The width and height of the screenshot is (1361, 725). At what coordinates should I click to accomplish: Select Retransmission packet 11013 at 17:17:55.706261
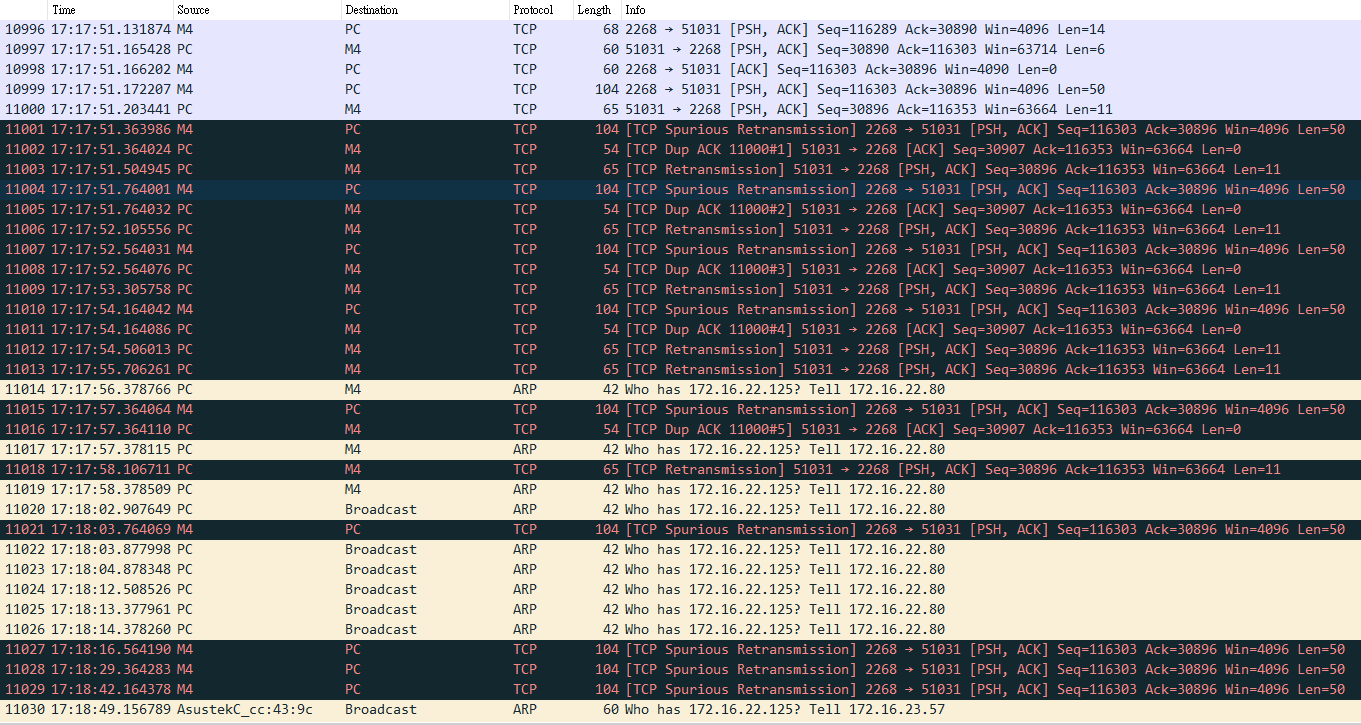click(x=680, y=370)
